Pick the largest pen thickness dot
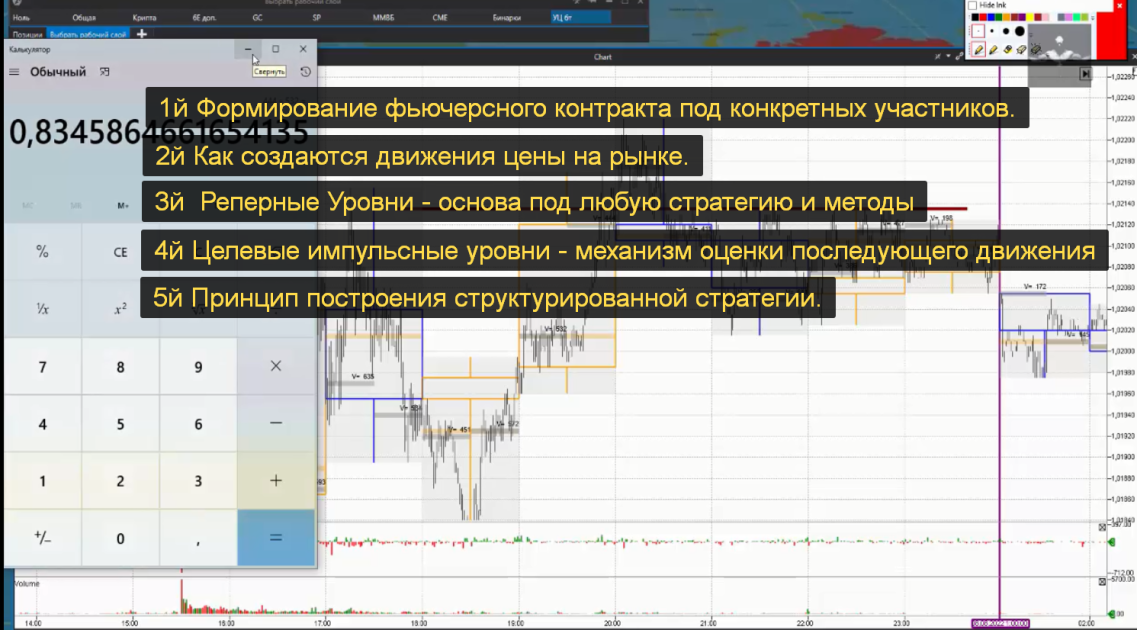Viewport: 1137px width, 630px height. coord(1020,31)
